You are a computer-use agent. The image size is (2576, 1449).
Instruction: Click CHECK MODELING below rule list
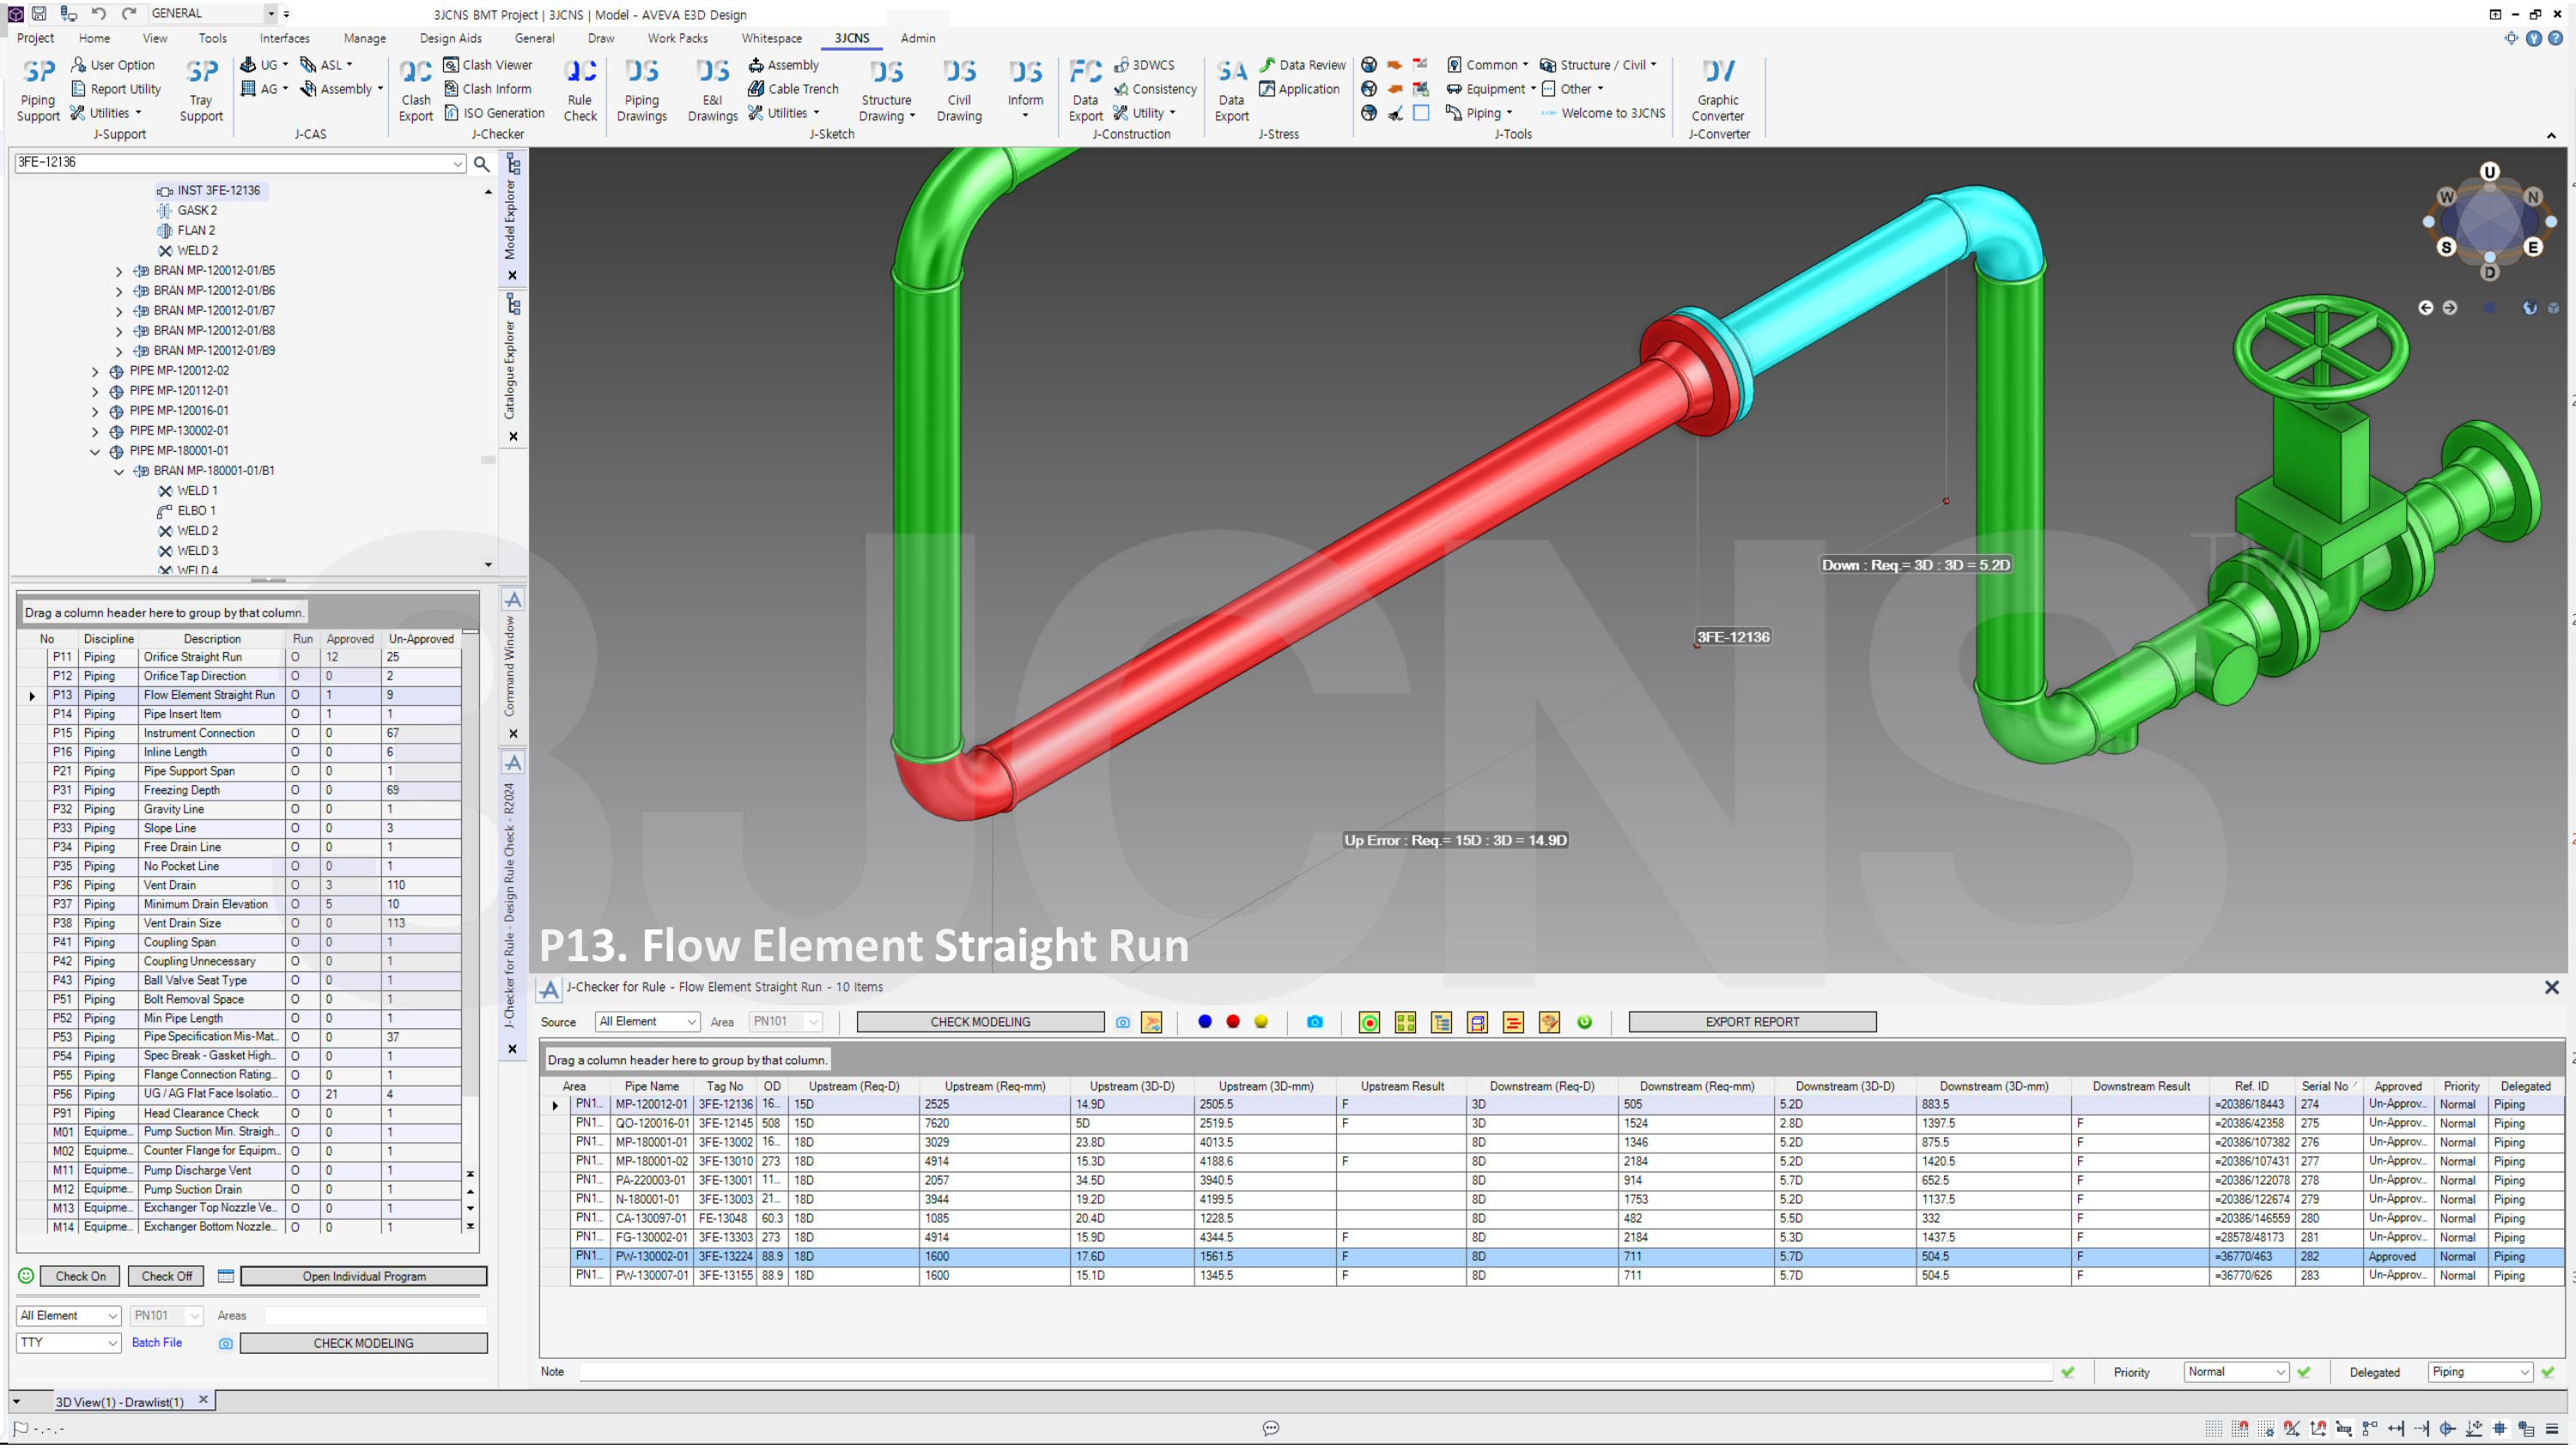pos(363,1343)
